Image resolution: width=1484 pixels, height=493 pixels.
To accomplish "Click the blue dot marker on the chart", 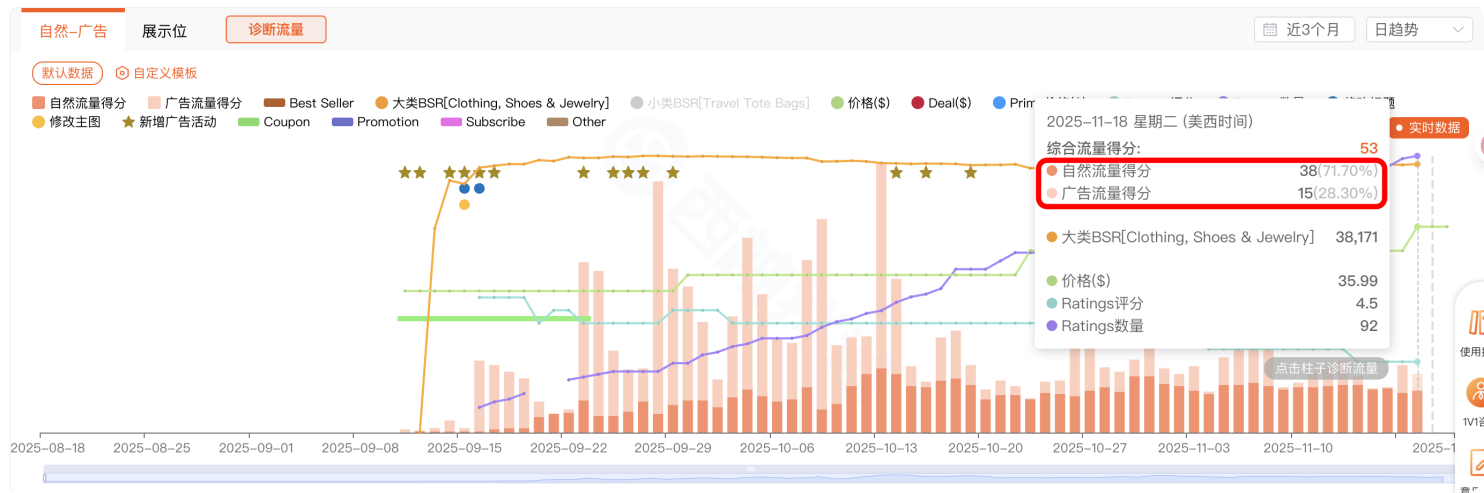I will pyautogui.click(x=464, y=188).
